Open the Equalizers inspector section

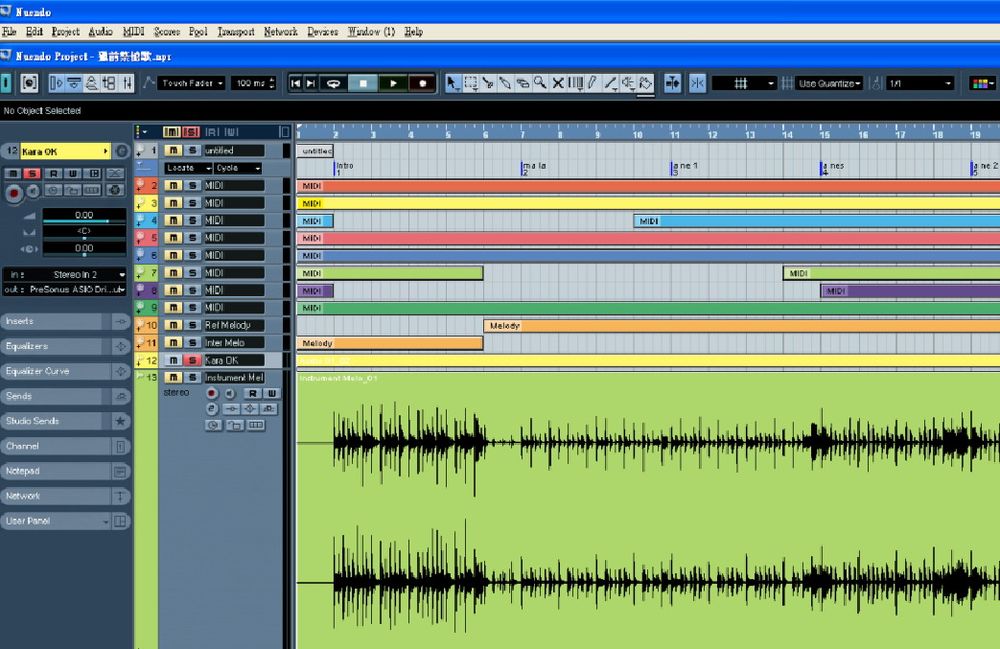(x=66, y=346)
